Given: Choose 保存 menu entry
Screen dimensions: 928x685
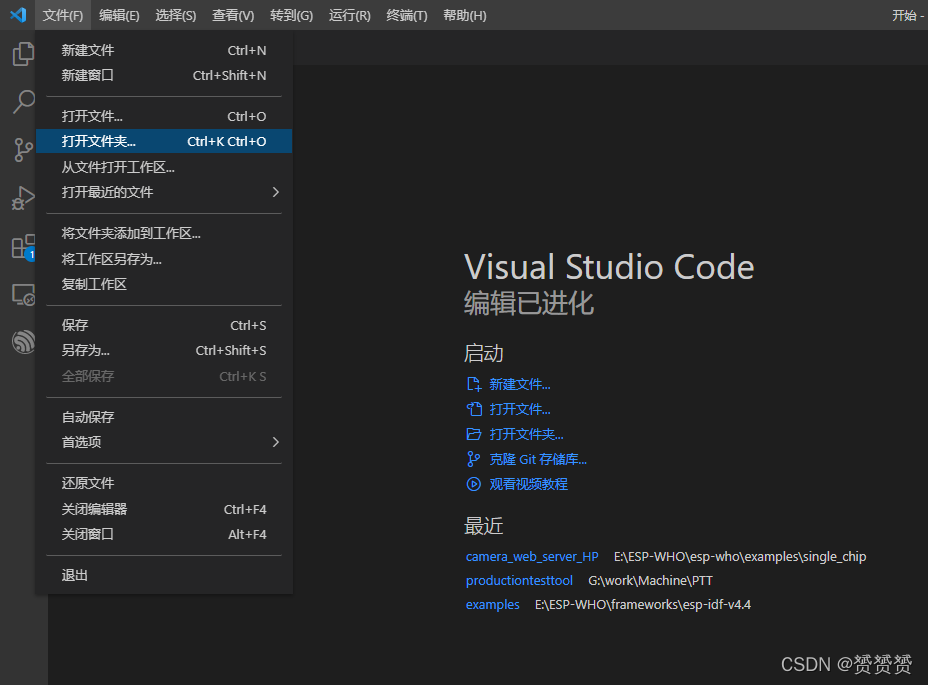Looking at the screenshot, I should click(164, 325).
